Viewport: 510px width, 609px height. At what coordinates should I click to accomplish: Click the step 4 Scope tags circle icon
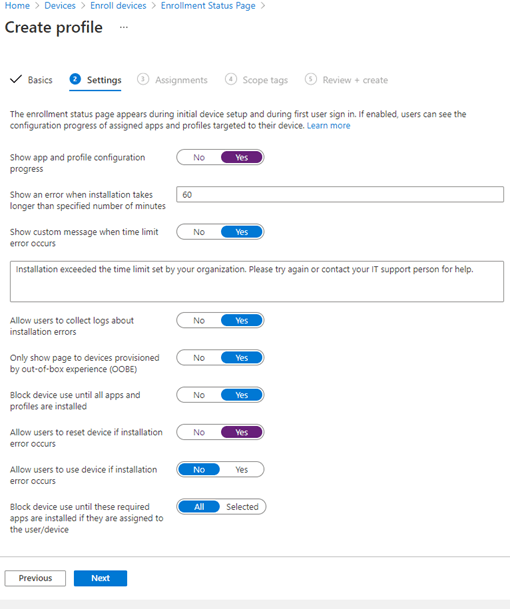pyautogui.click(x=231, y=79)
